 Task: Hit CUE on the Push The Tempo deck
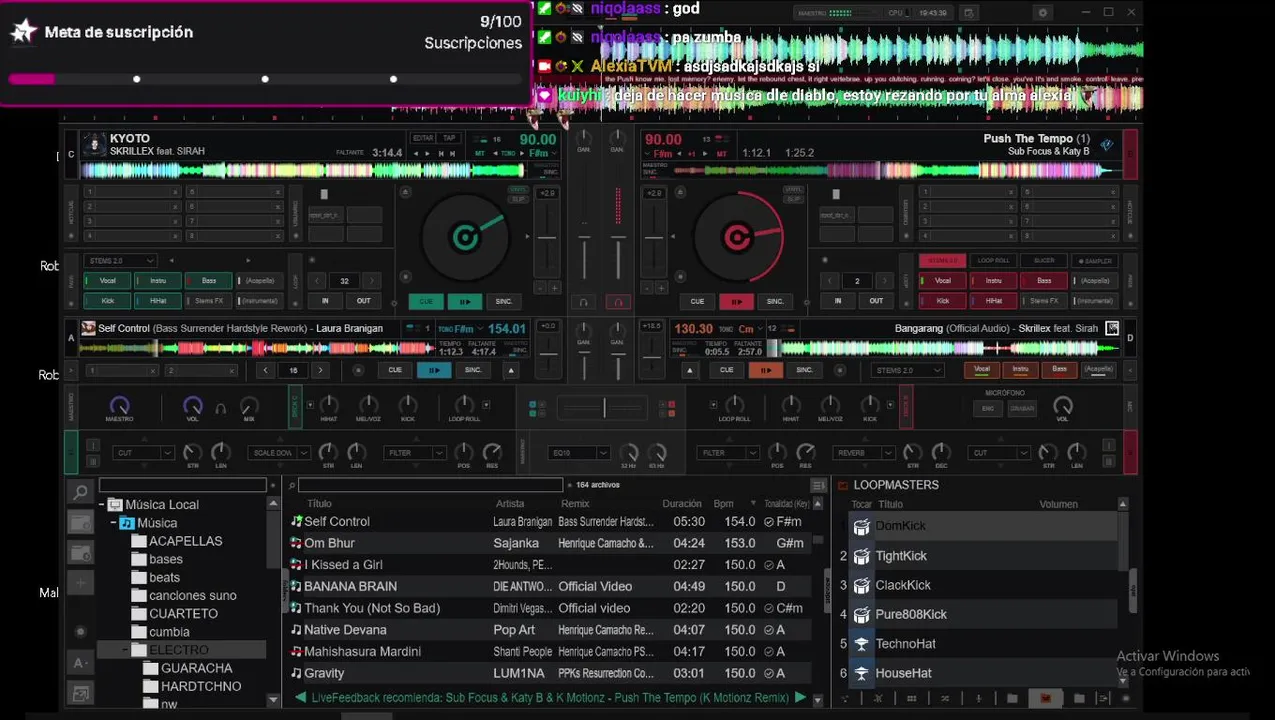coord(697,301)
